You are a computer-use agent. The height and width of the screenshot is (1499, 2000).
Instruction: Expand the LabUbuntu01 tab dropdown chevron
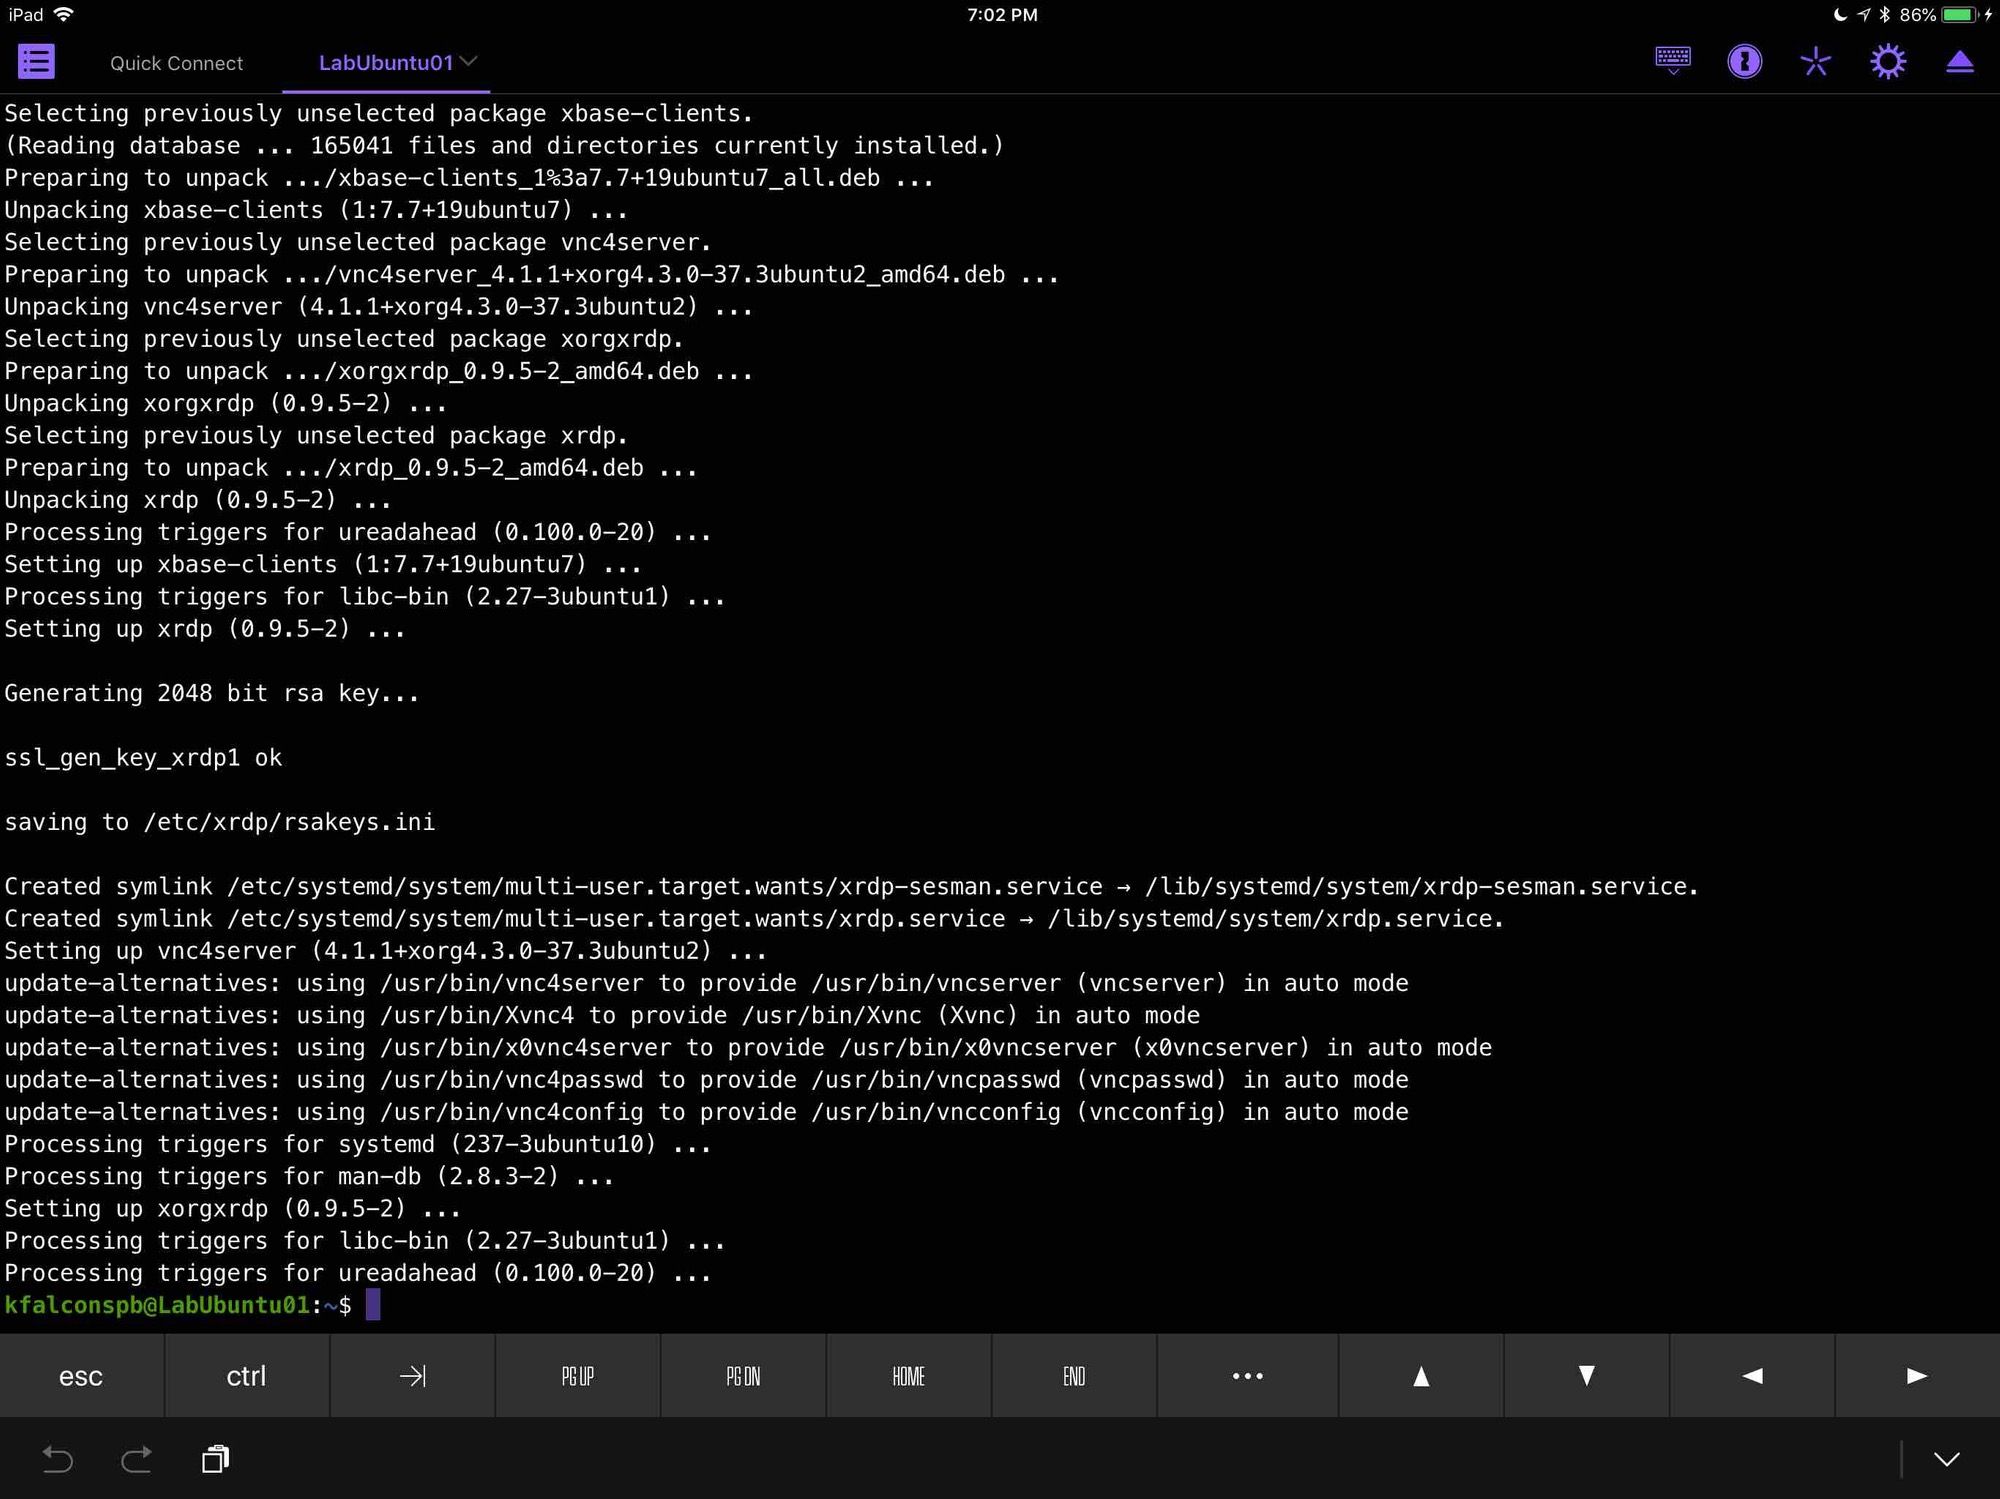(468, 62)
